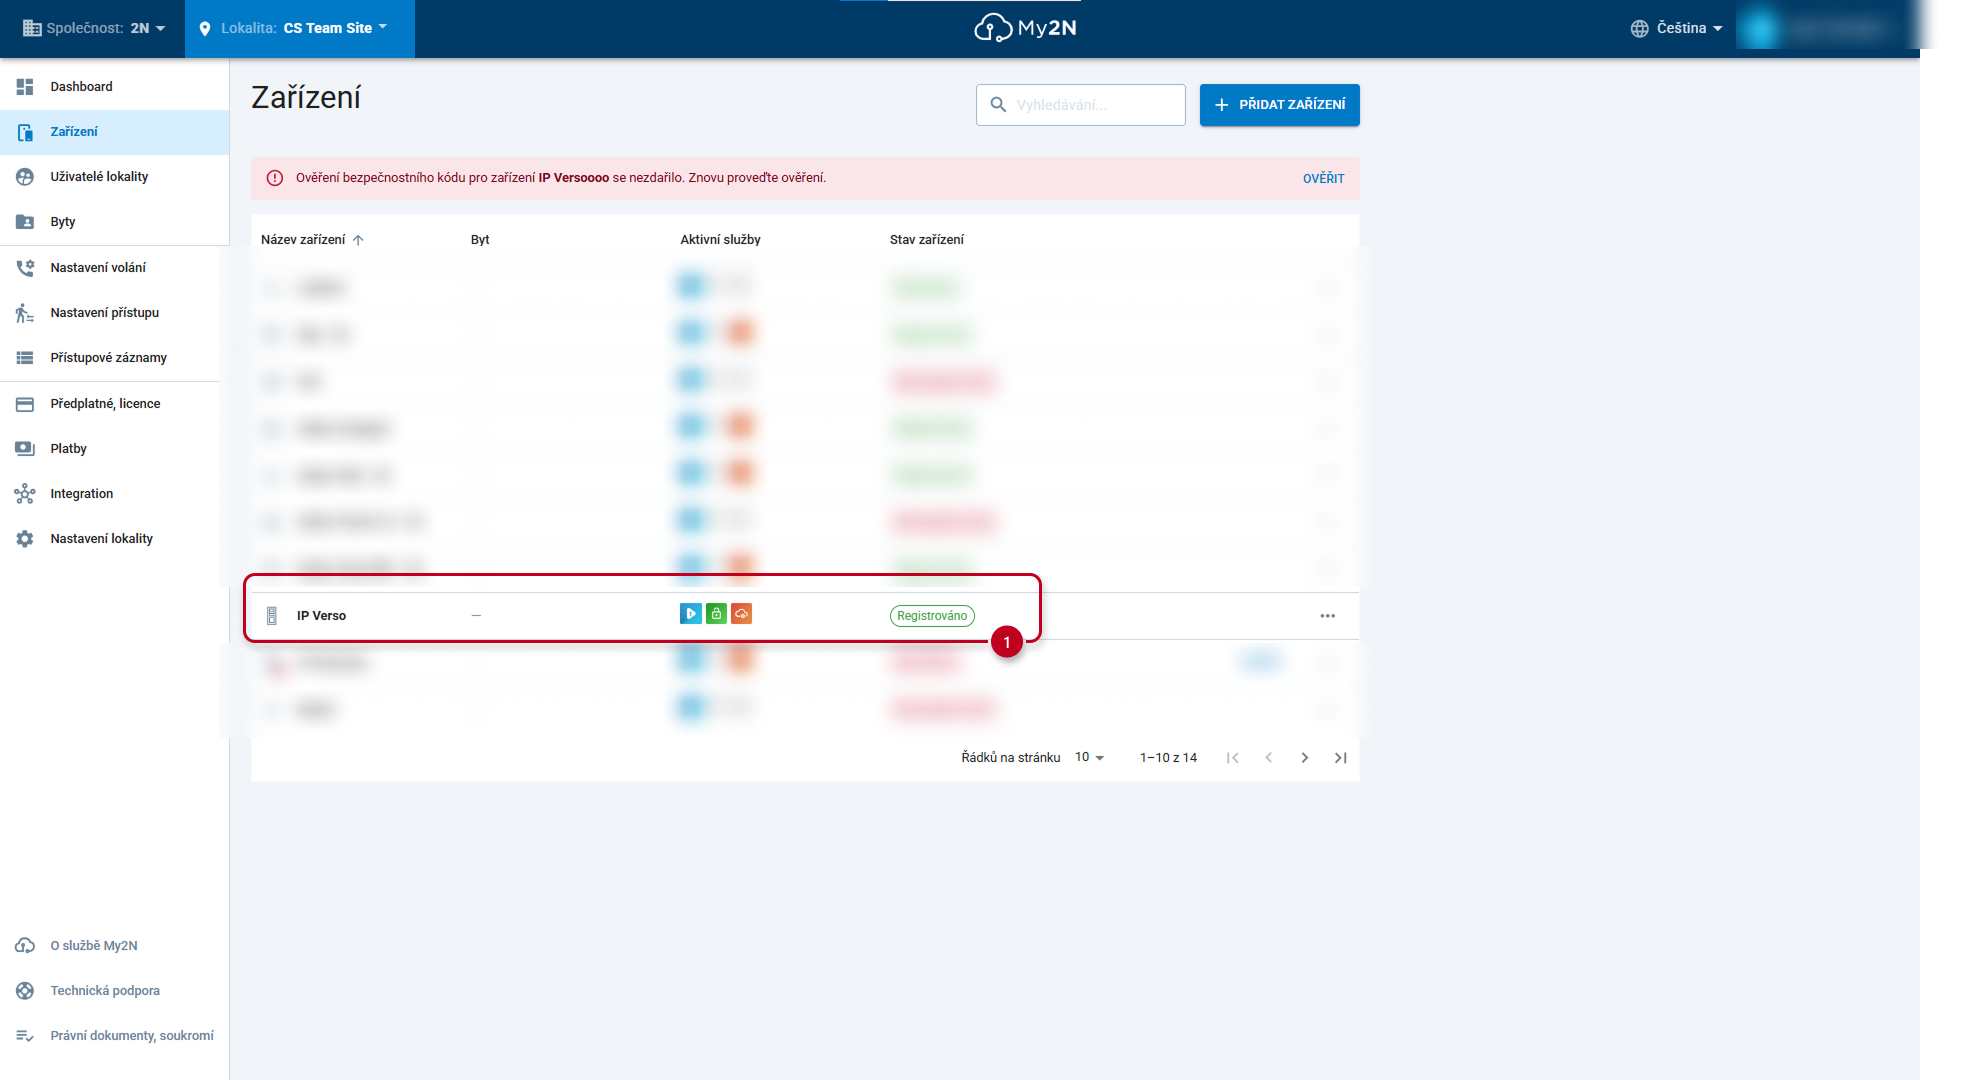Image resolution: width=1965 pixels, height=1080 pixels.
Task: Open Právní dokumenty, soukromí link
Action: [x=132, y=1036]
